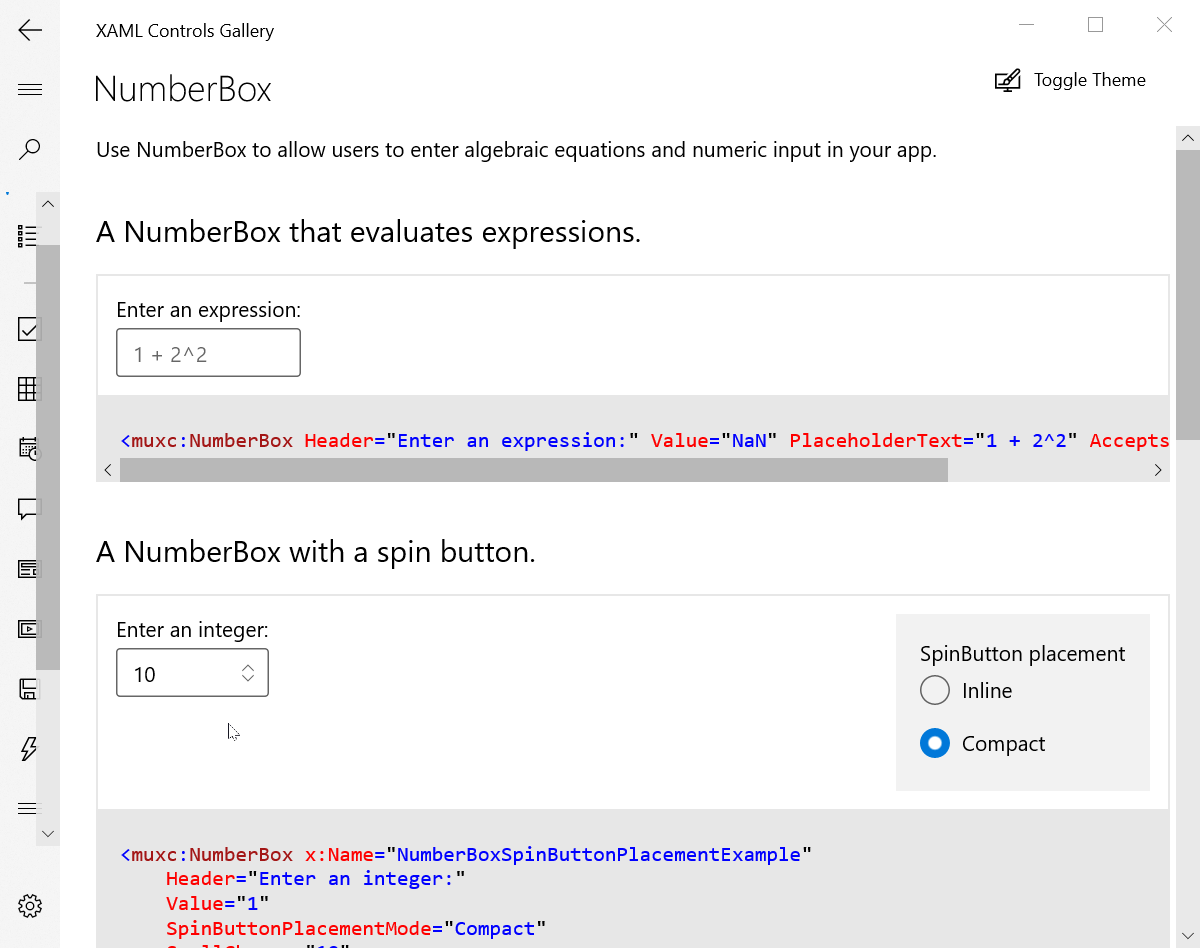
Task: Click 'A NumberBox that evaluates expressions.' heading
Action: [x=368, y=232]
